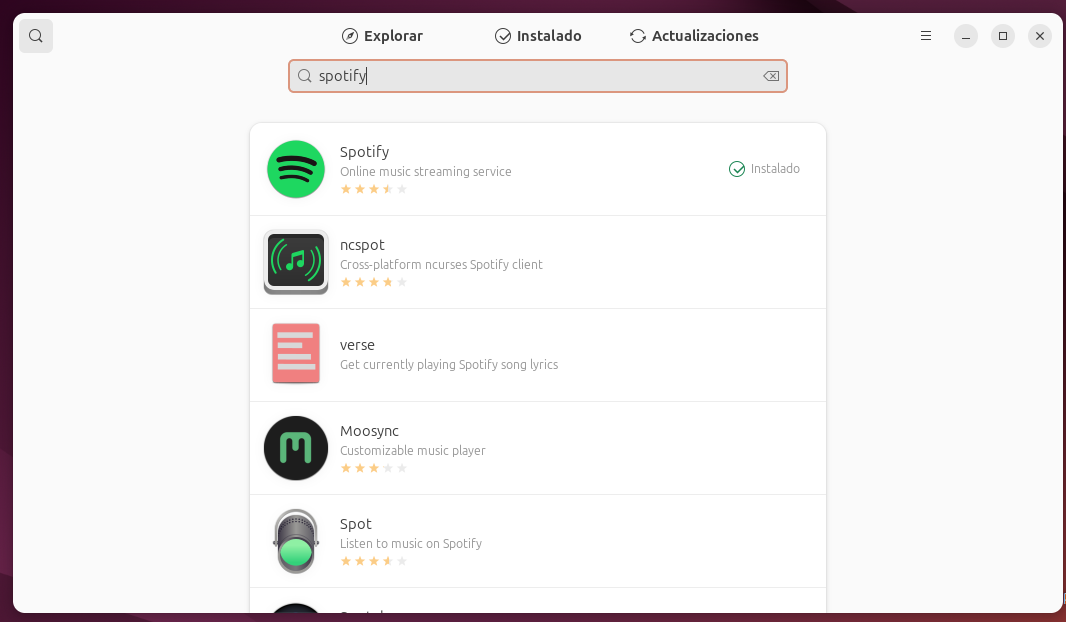Open the ncspot app icon

(x=296, y=262)
